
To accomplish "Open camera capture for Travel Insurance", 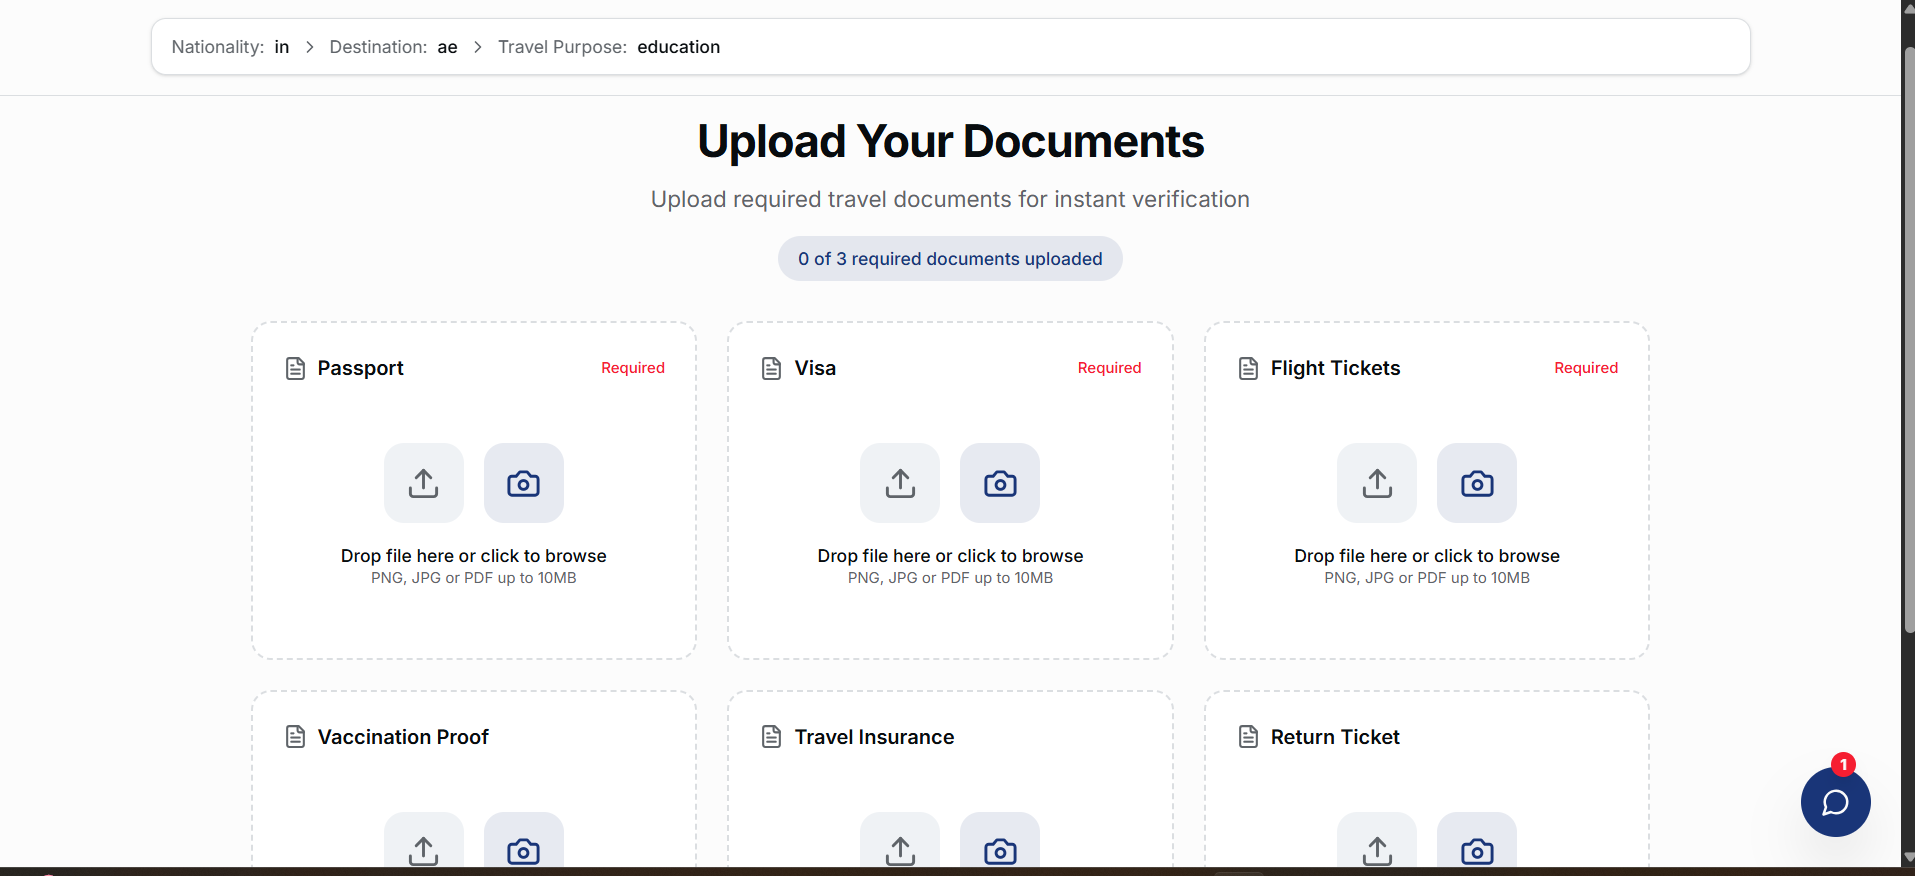I will tap(1000, 840).
